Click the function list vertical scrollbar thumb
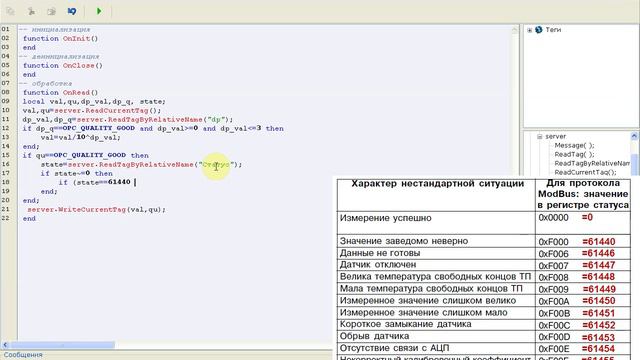 coord(634,164)
